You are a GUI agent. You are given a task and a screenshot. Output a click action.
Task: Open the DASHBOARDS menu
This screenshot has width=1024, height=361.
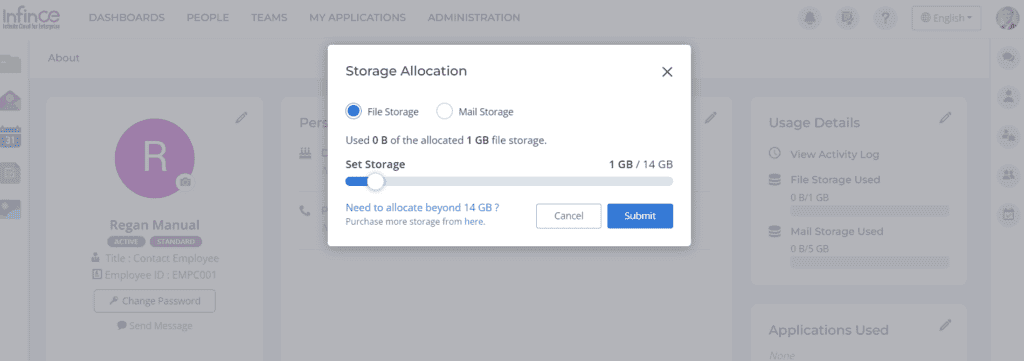pos(127,18)
